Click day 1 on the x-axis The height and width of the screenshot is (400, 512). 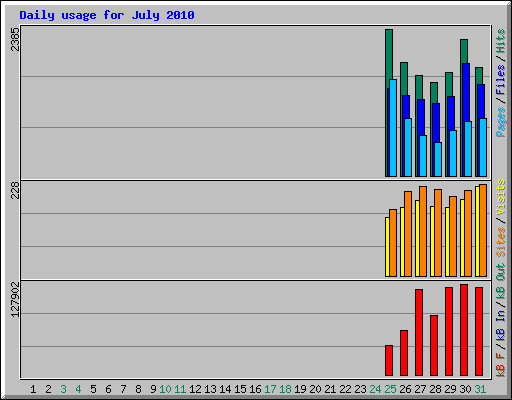(x=33, y=389)
